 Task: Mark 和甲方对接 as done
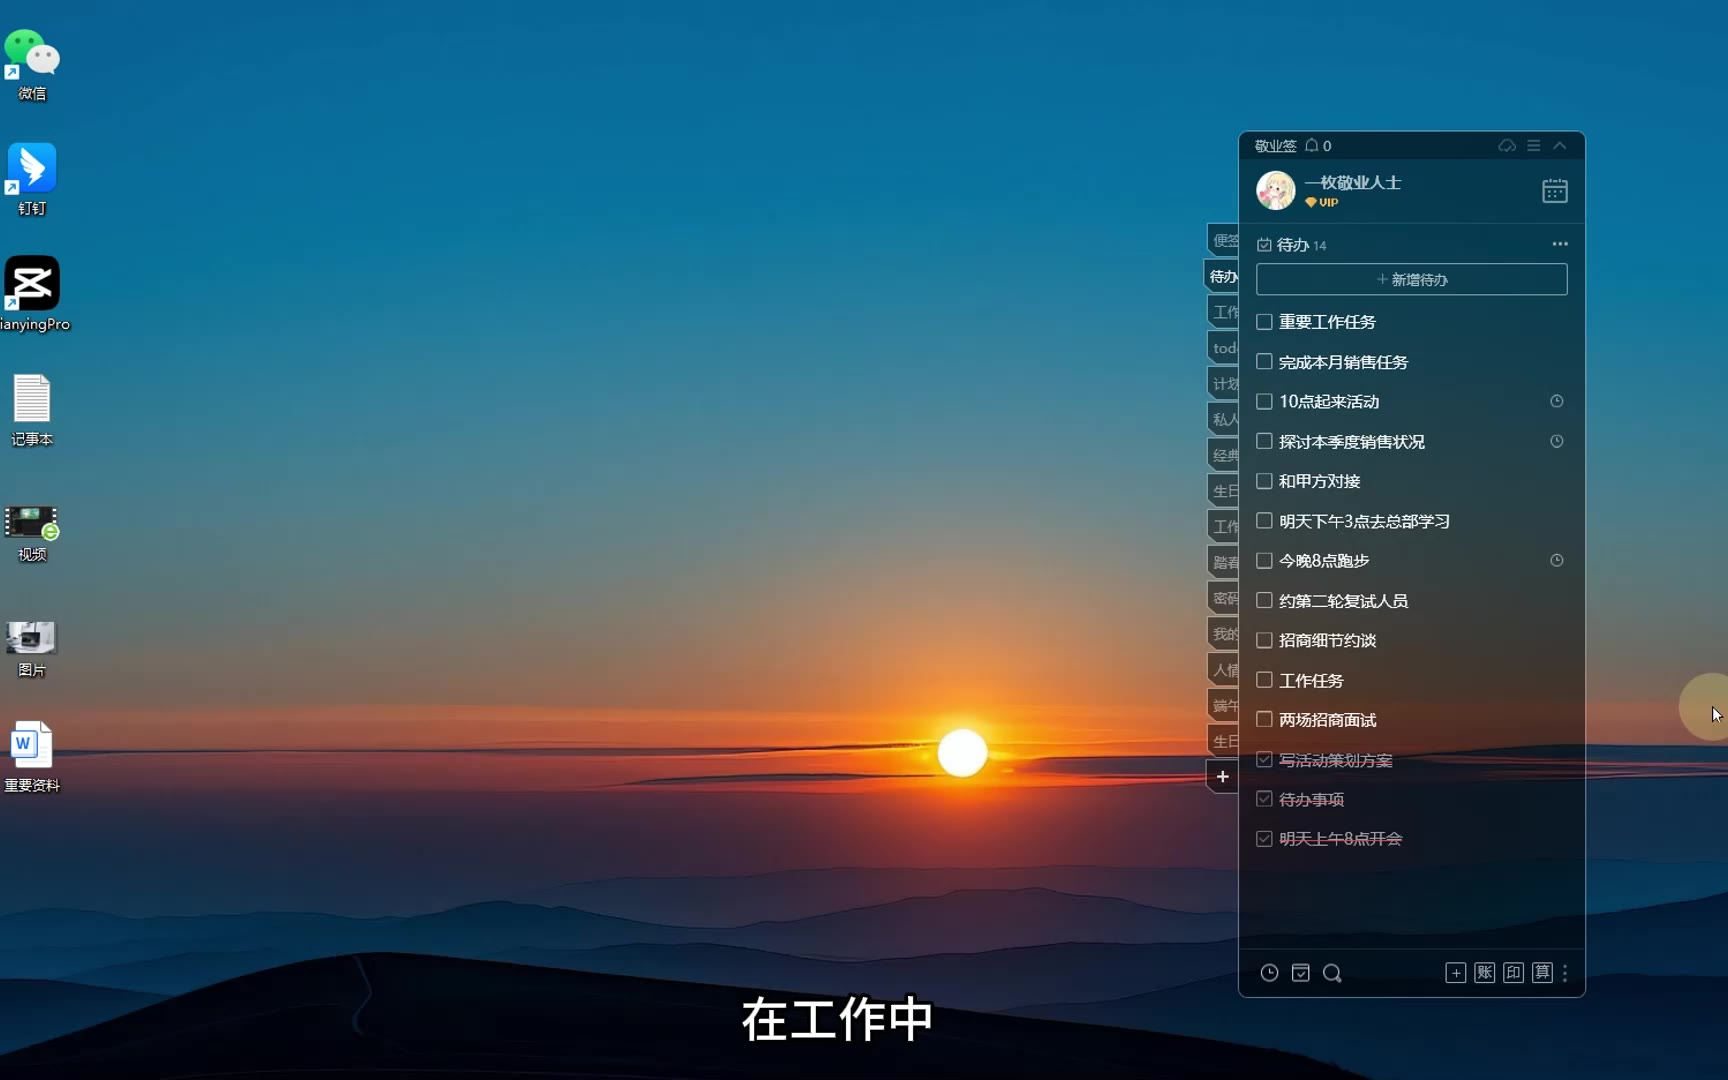(1264, 481)
